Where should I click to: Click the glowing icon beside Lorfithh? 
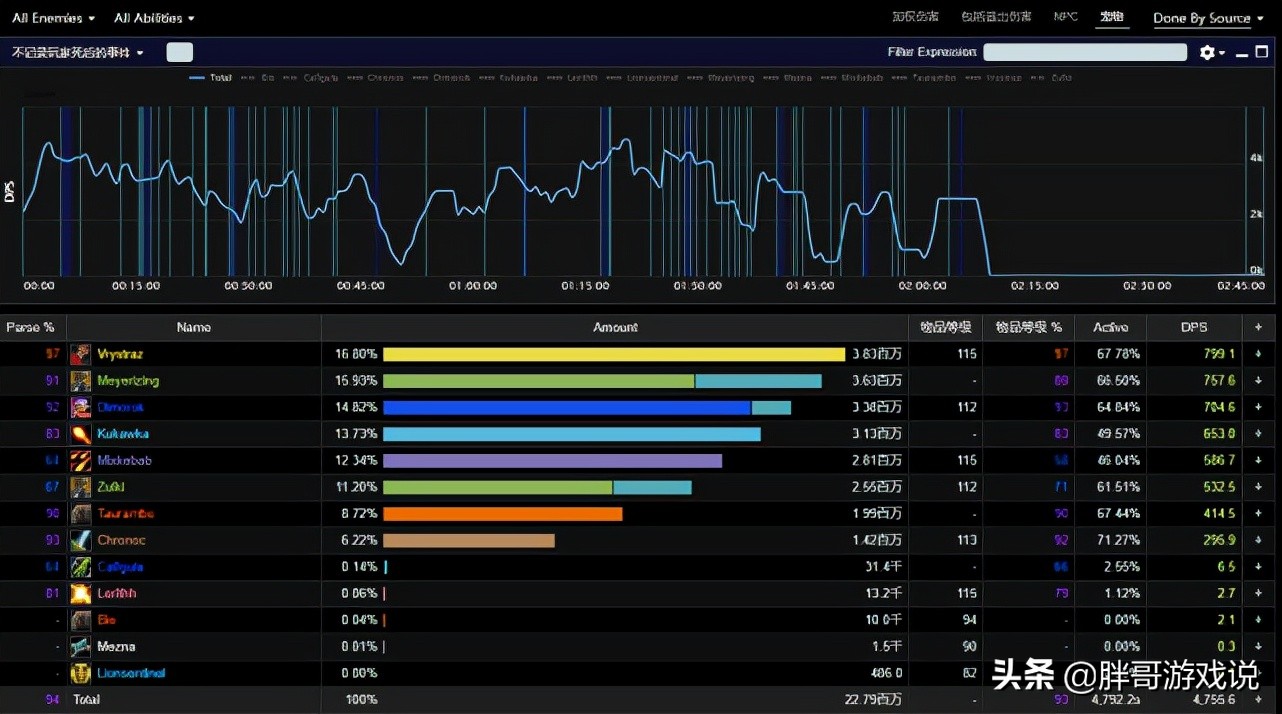[x=80, y=594]
